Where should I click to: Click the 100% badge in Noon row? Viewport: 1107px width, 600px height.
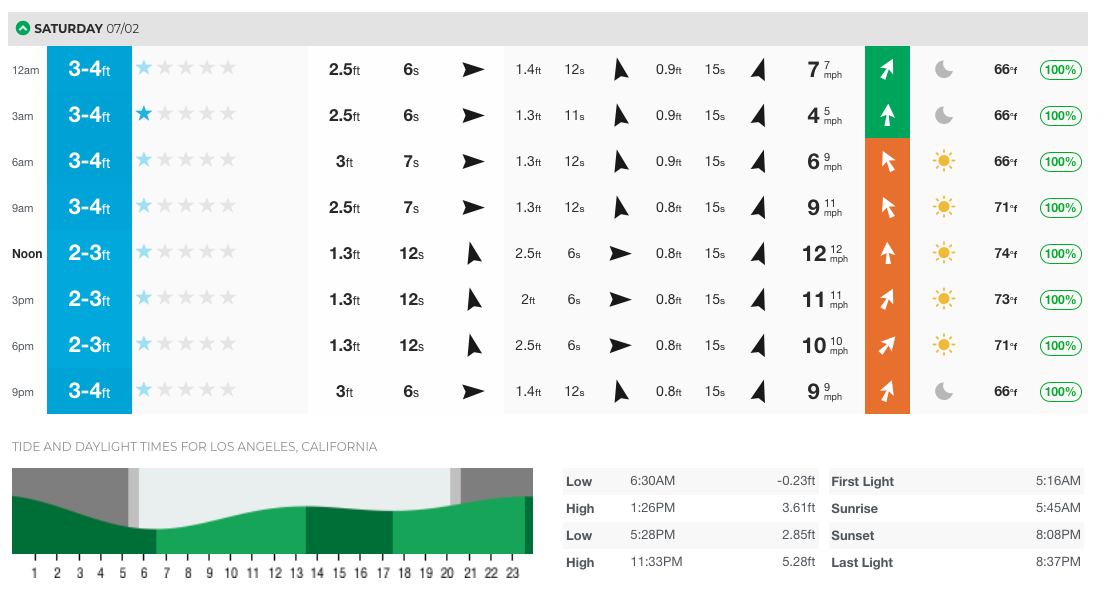click(1061, 254)
